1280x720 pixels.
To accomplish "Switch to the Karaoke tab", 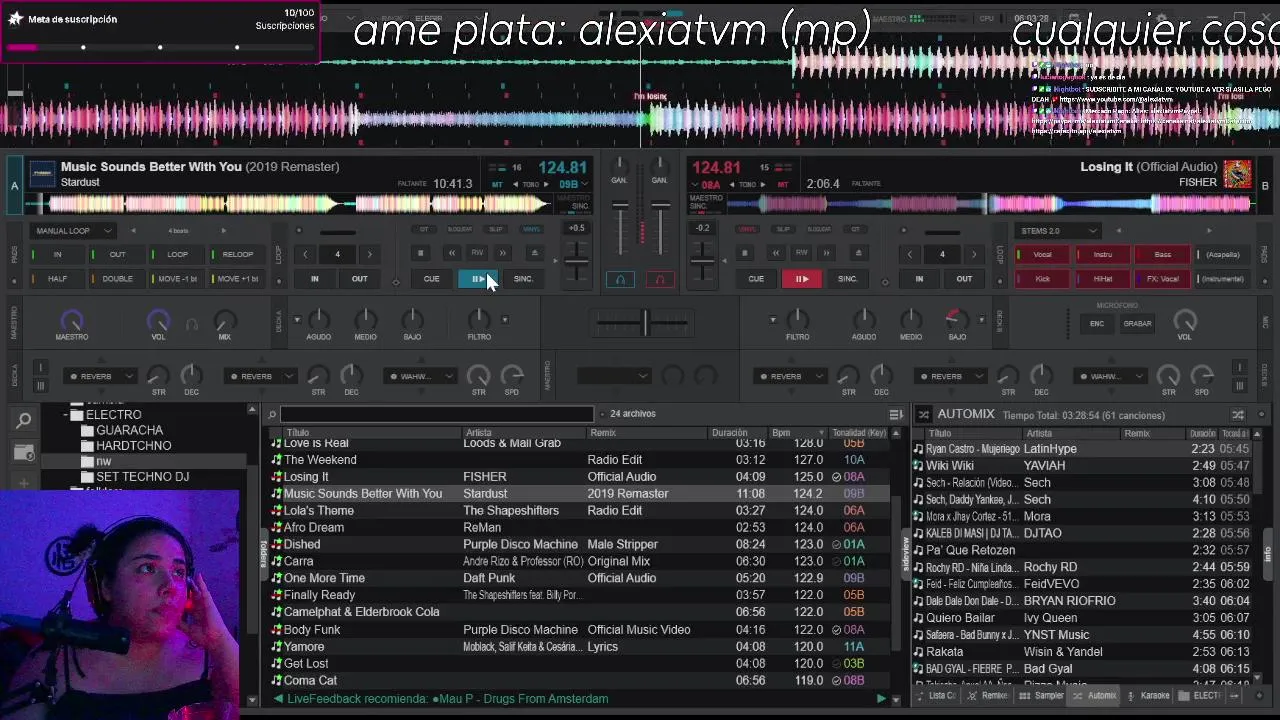I will [x=1148, y=696].
